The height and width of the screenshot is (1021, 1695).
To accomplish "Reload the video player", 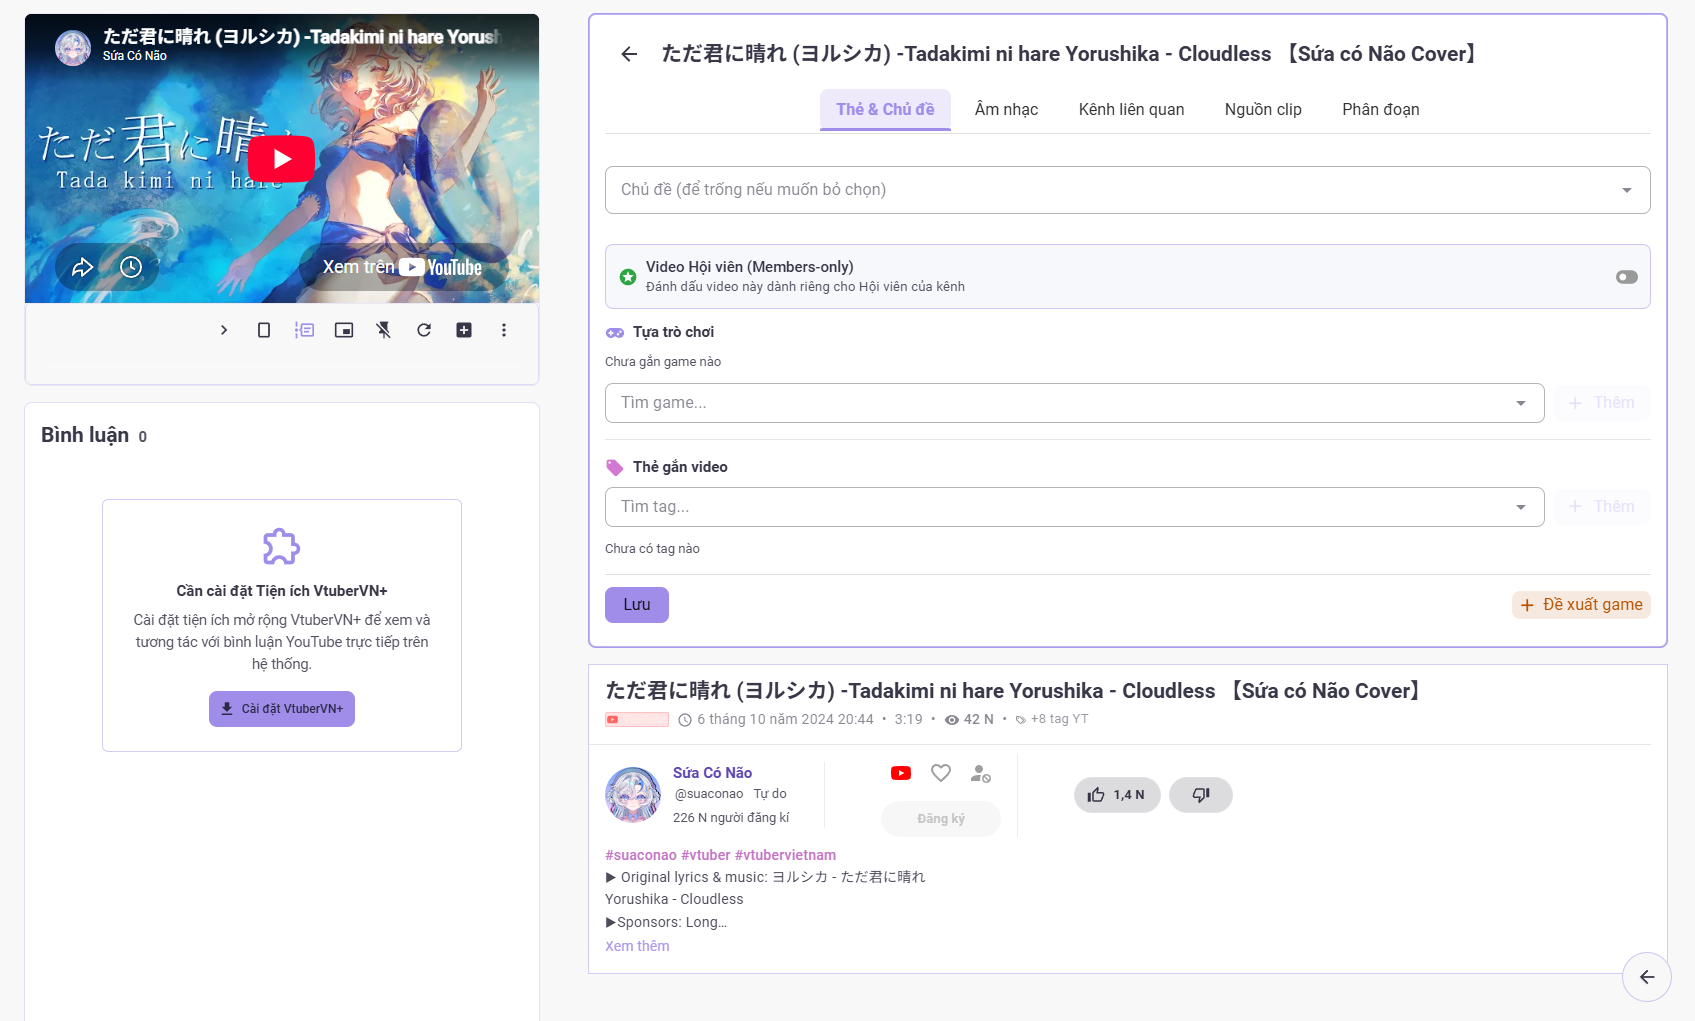I will tap(424, 330).
